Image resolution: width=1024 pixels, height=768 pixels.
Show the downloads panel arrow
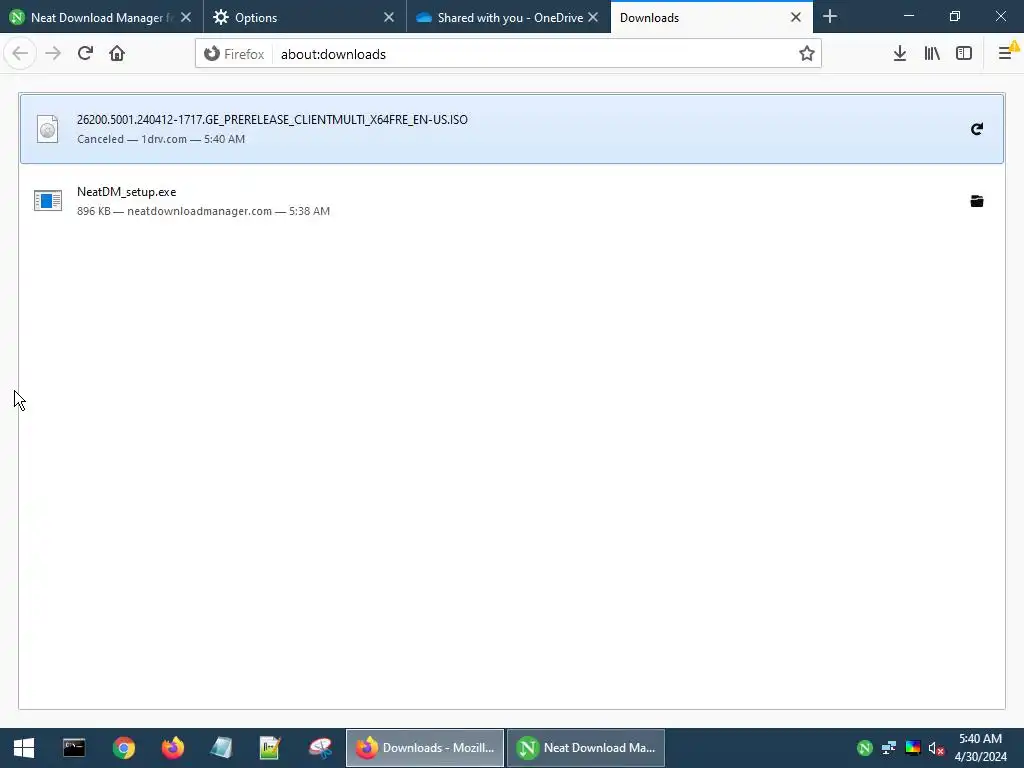[899, 54]
